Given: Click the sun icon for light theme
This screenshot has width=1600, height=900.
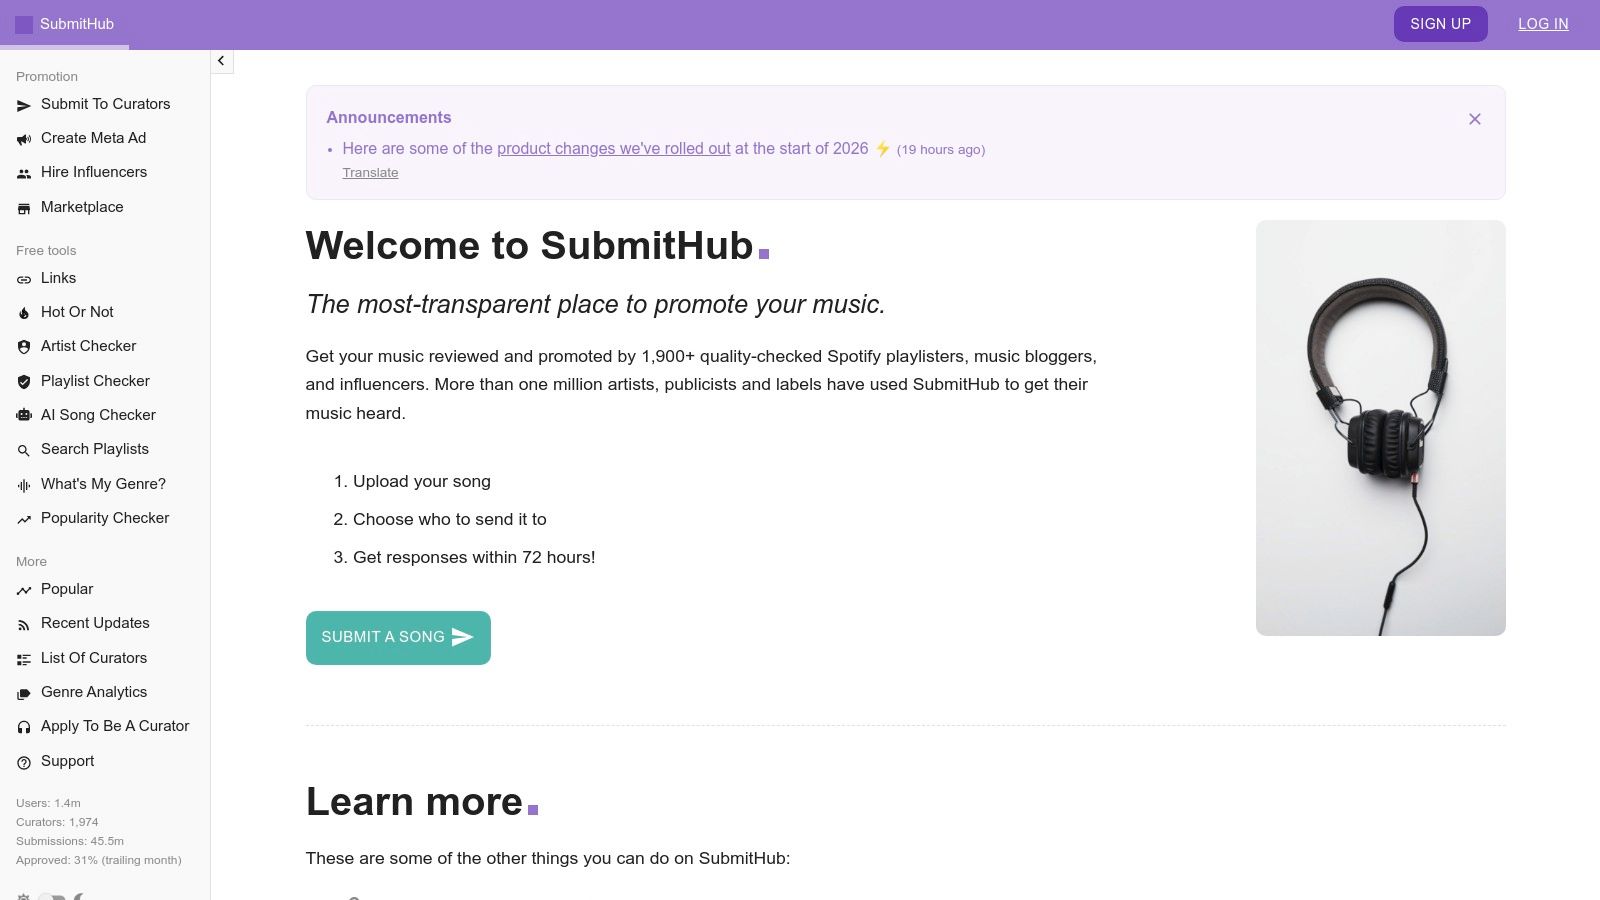Looking at the screenshot, I should point(23,896).
